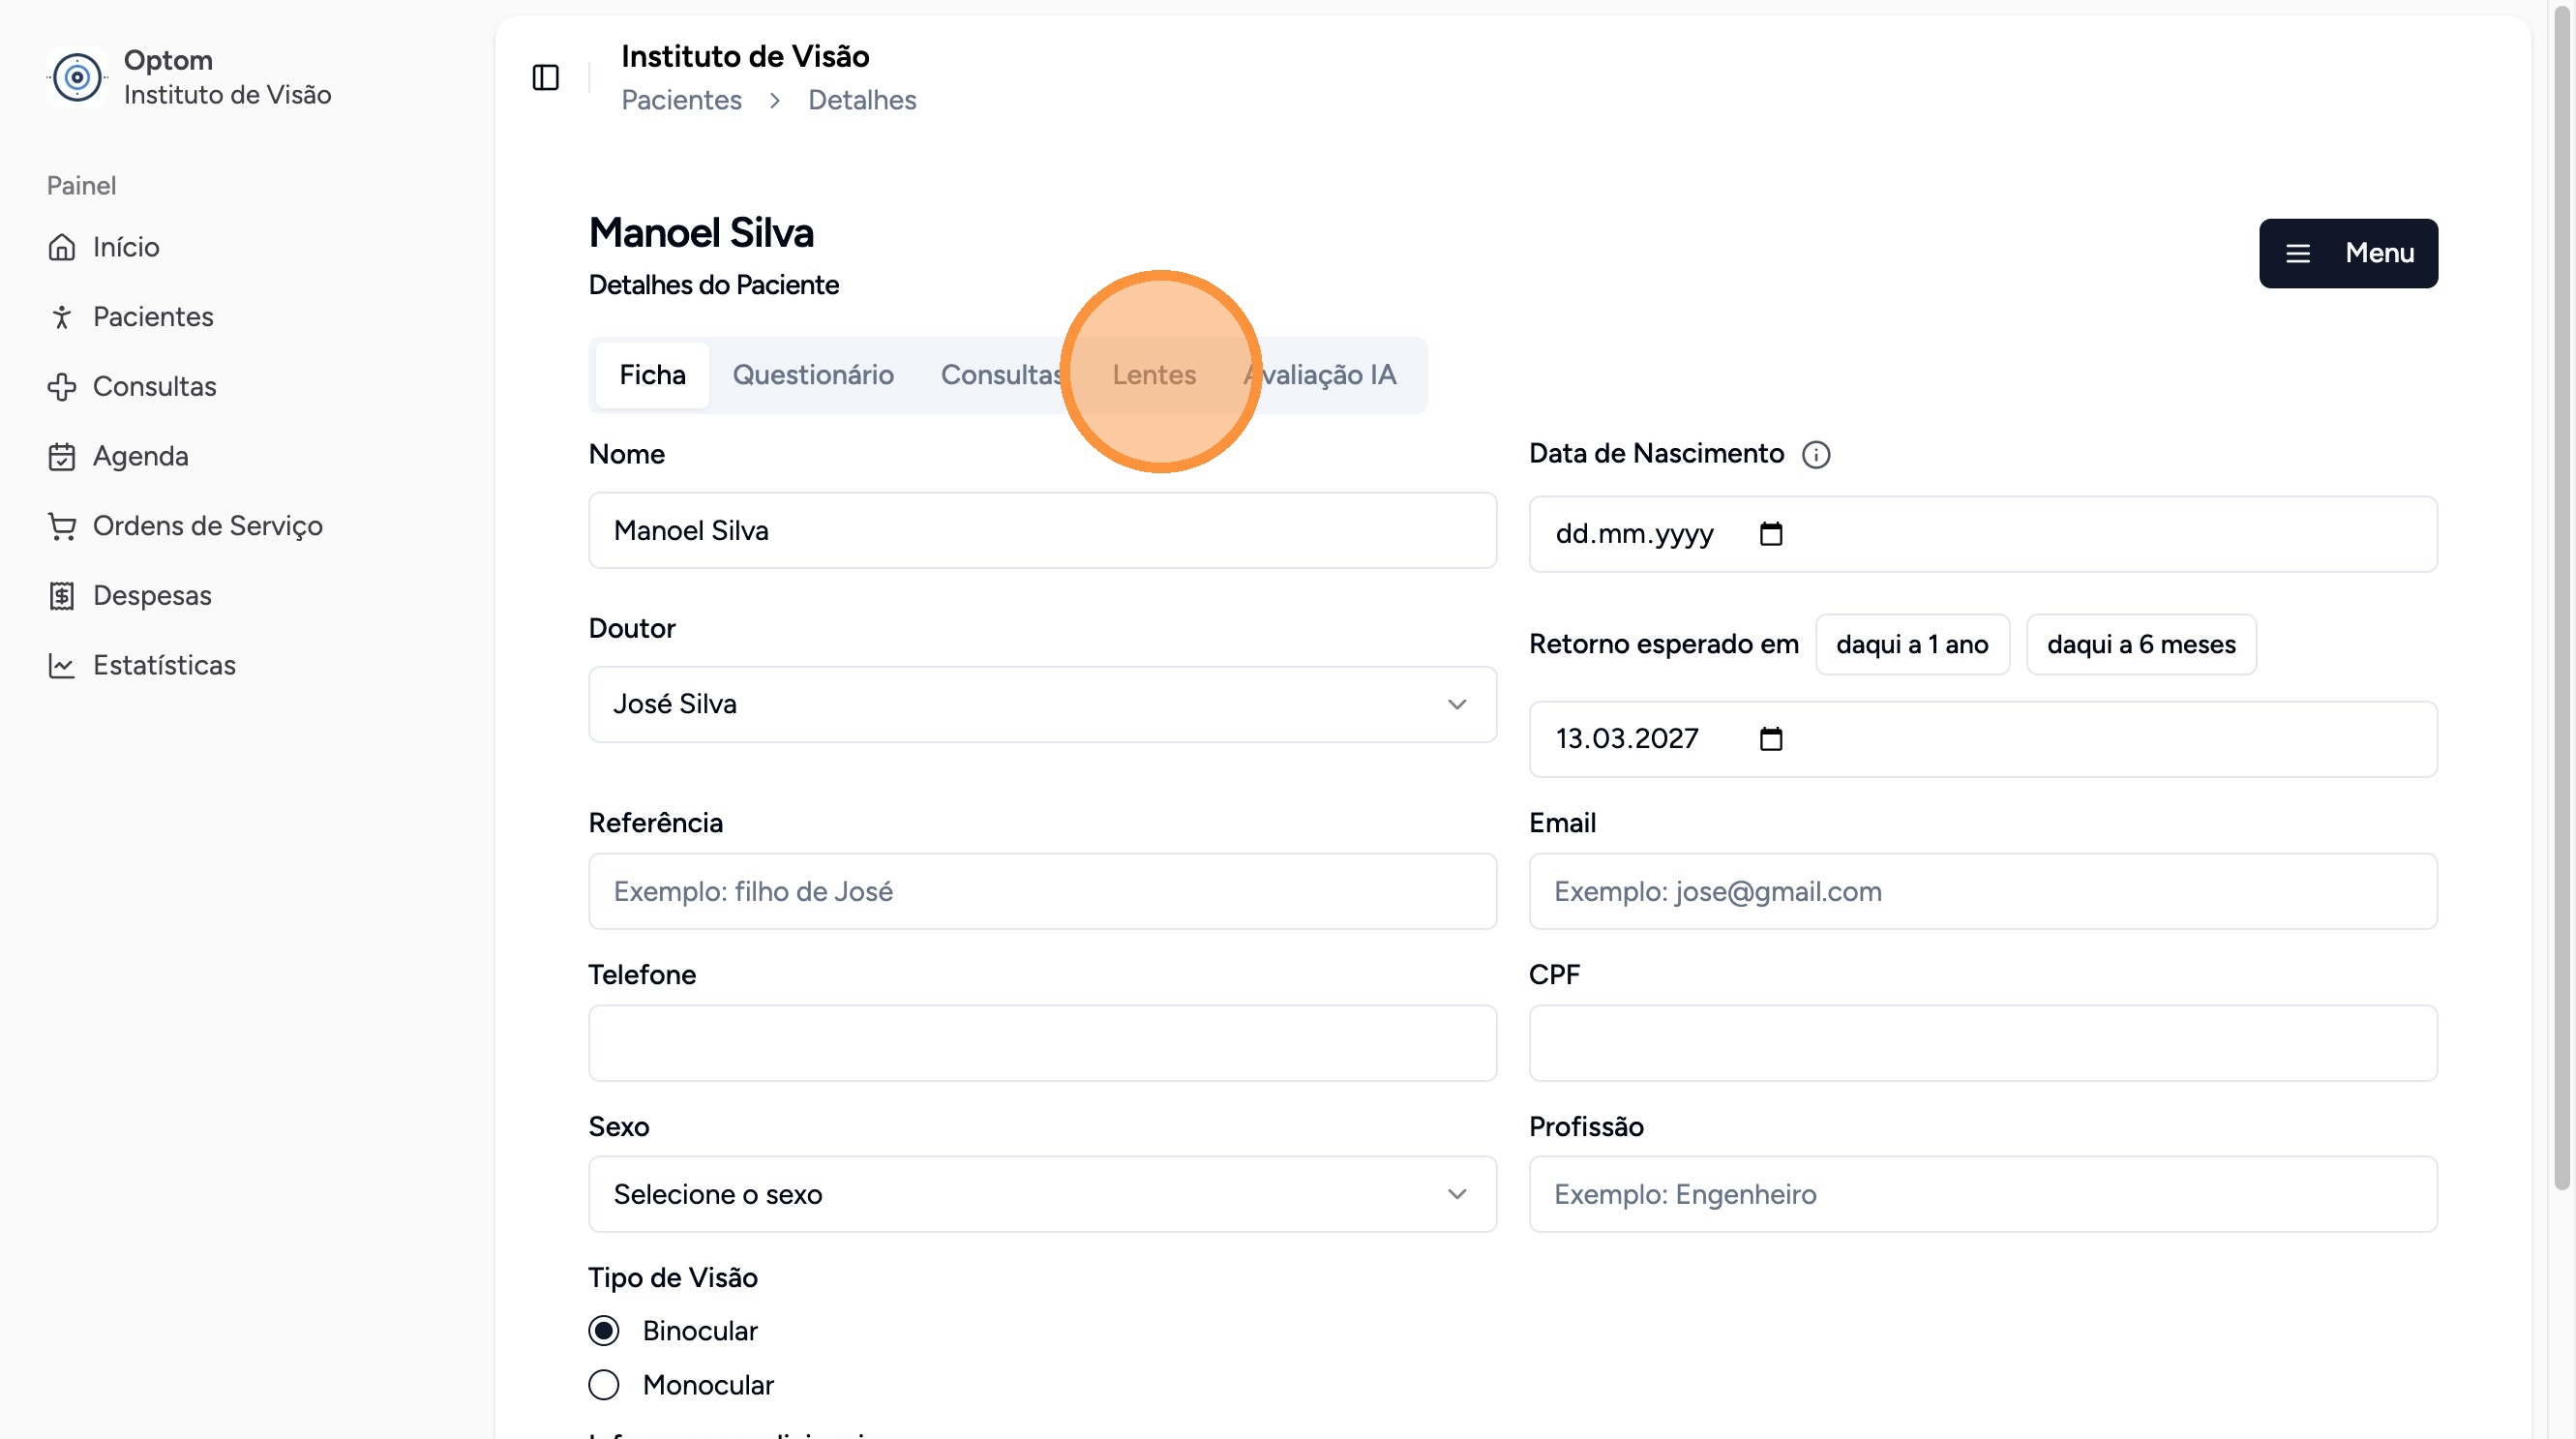Click info icon beside Data de Nascimento
The height and width of the screenshot is (1439, 2576).
point(1815,455)
